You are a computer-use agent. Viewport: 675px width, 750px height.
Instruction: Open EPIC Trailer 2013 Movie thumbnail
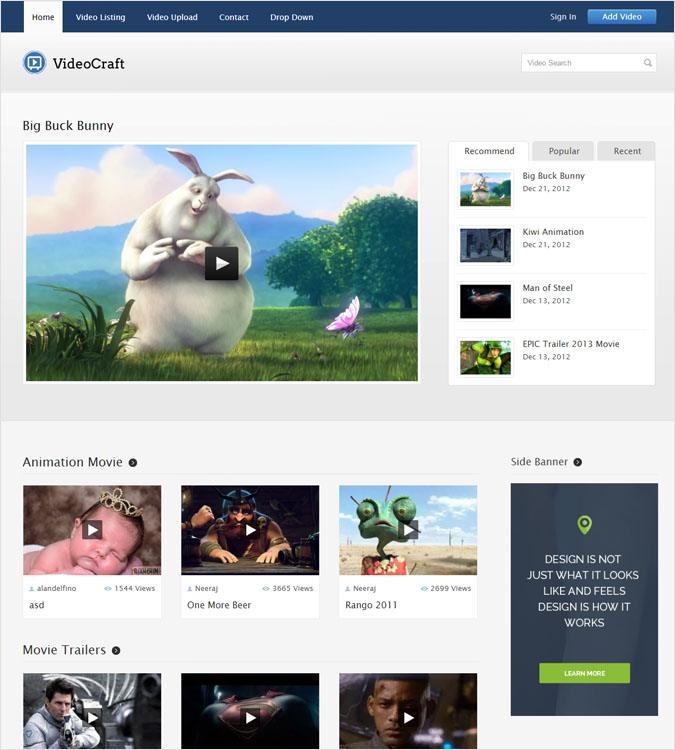pos(485,357)
